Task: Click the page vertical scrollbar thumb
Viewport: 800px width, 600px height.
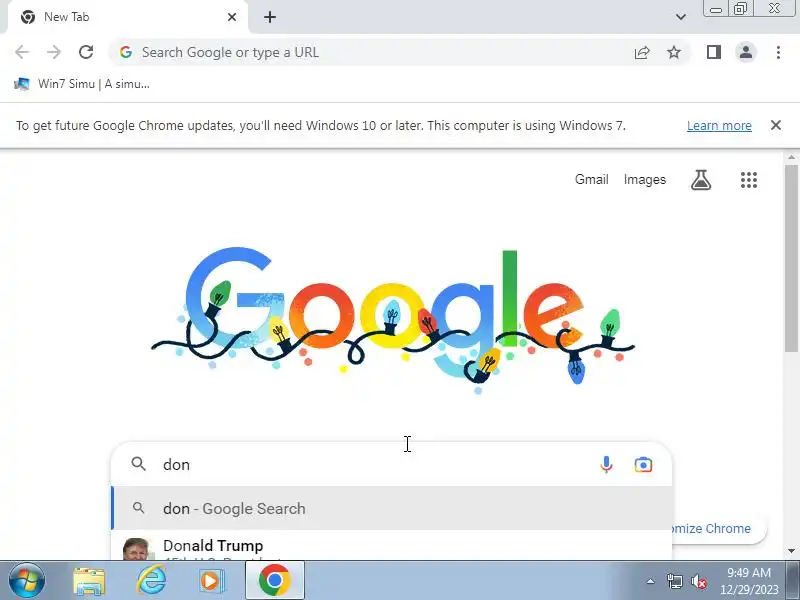Action: [x=791, y=258]
